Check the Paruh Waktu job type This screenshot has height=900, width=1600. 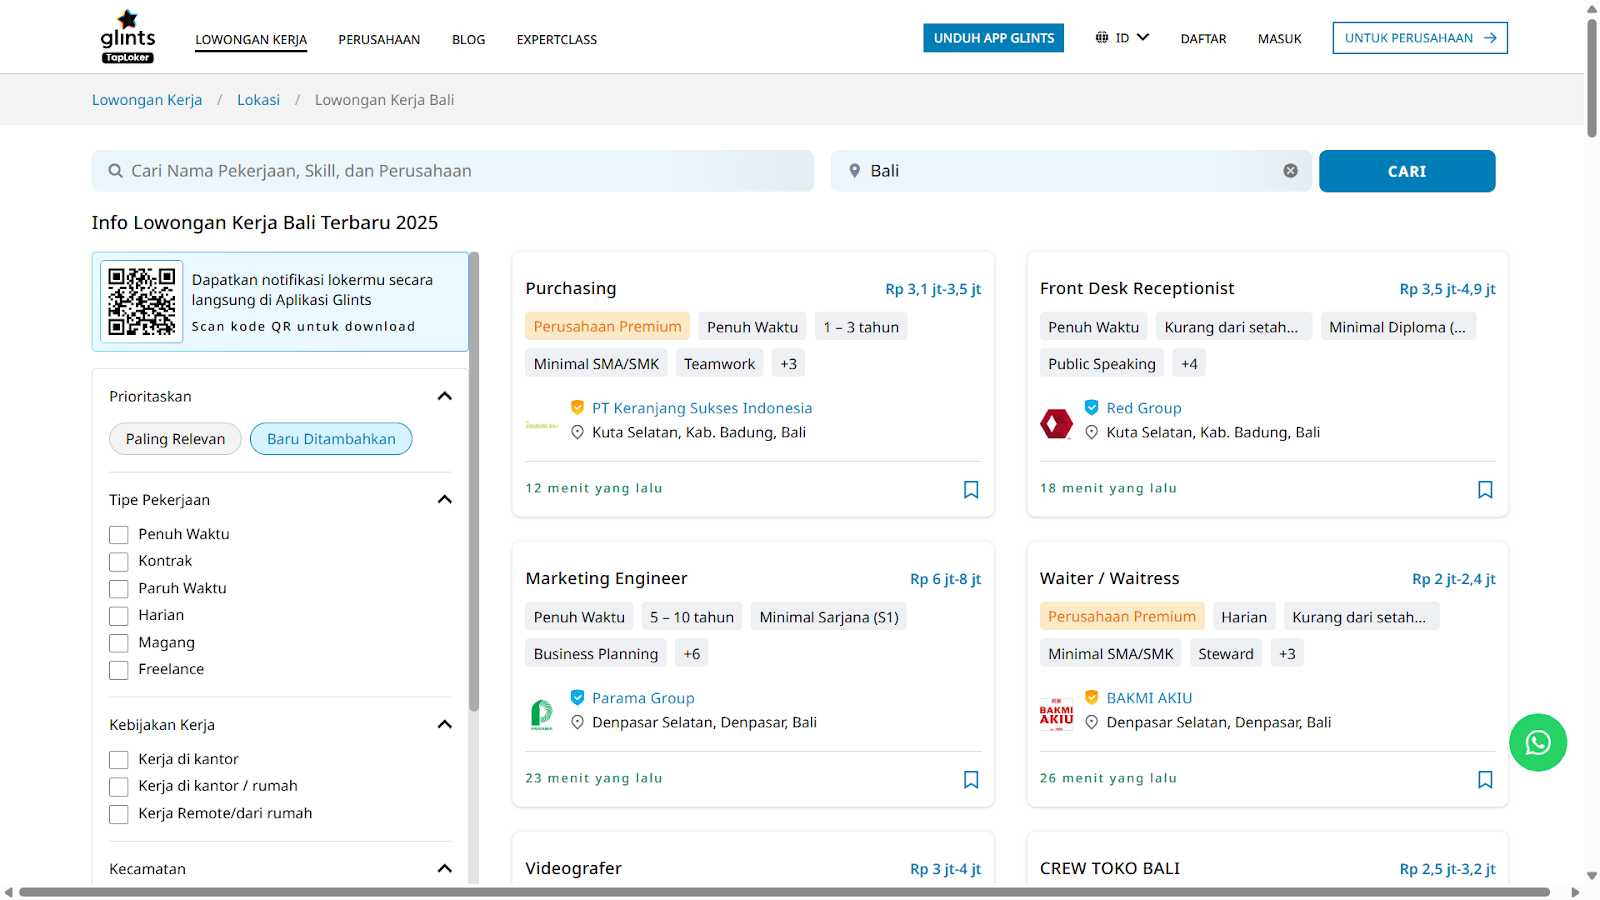tap(119, 589)
